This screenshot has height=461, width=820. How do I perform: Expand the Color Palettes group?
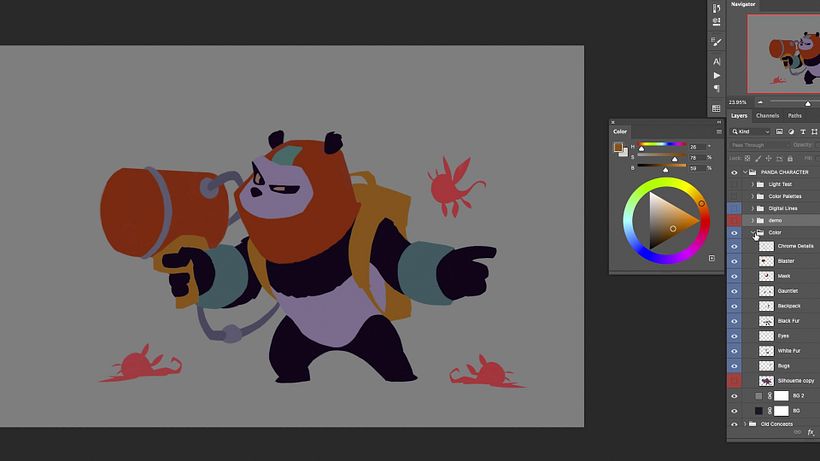753,197
